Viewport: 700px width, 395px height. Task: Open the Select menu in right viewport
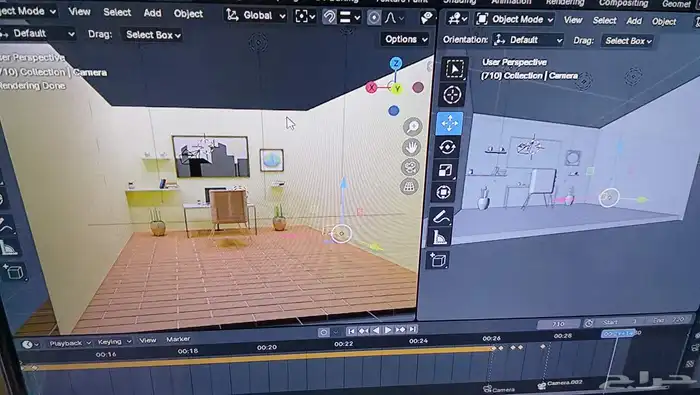(x=604, y=21)
